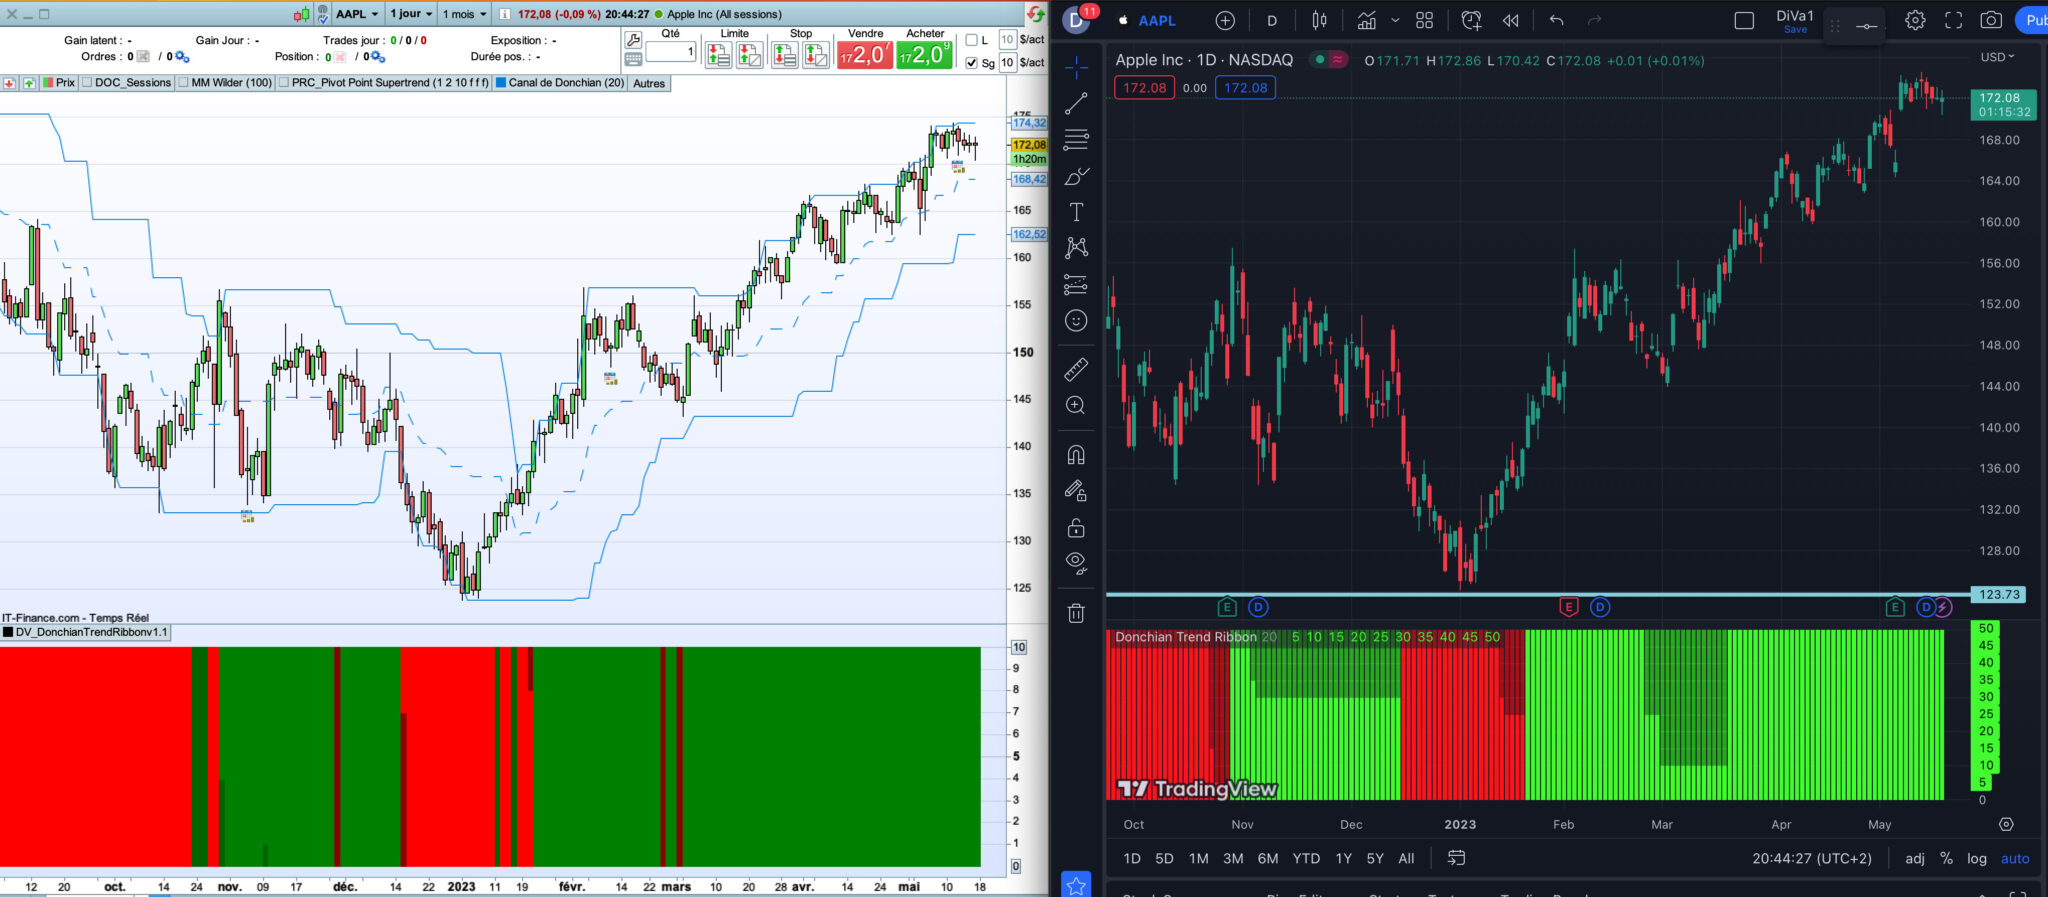Open the time axis settings icon
This screenshot has width=2048, height=897.
pyautogui.click(x=2006, y=824)
